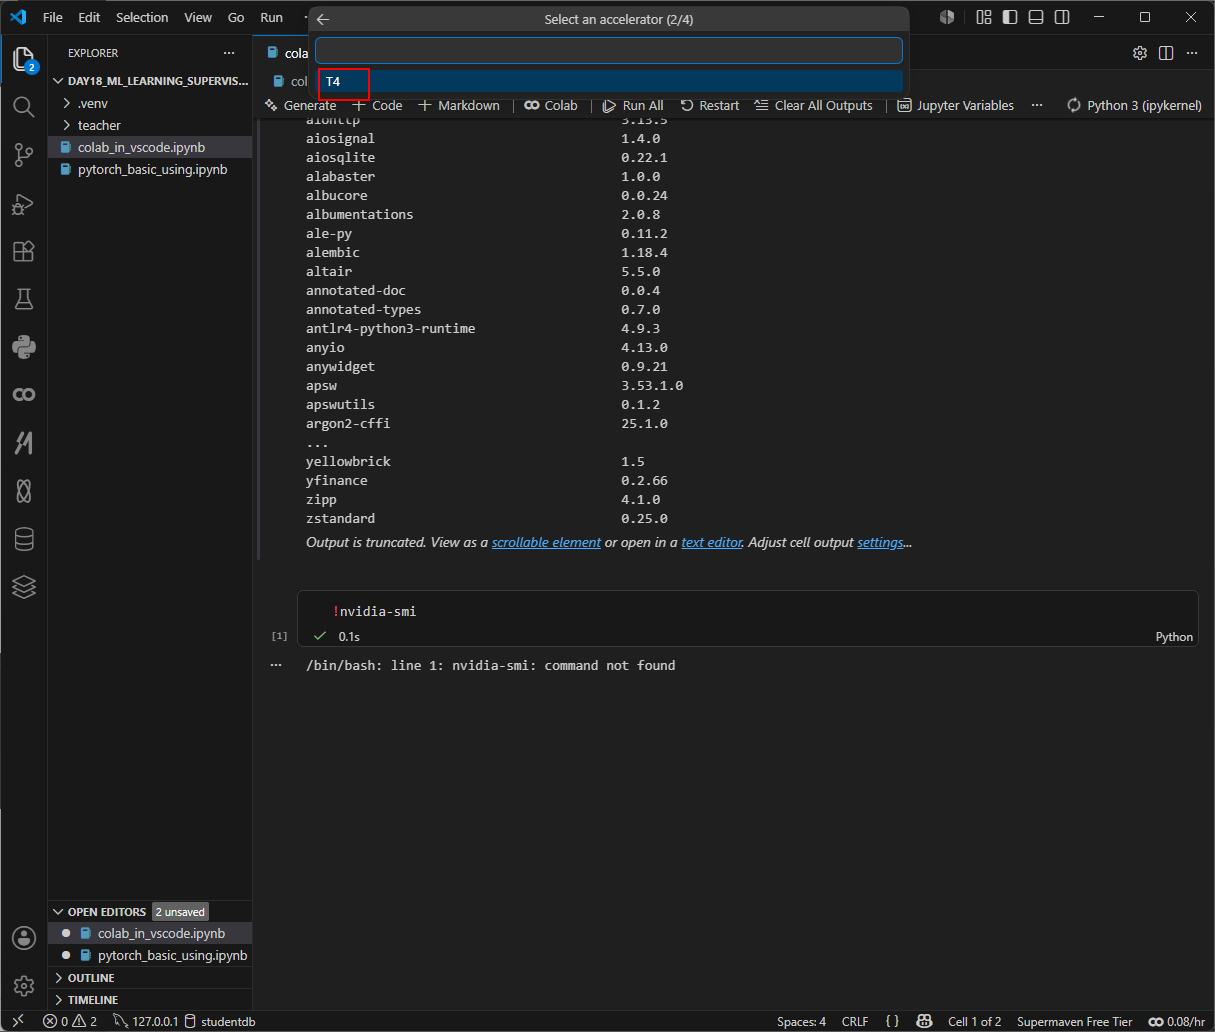Viewport: 1215px width, 1032px height.
Task: Open the Go menu
Action: [236, 17]
